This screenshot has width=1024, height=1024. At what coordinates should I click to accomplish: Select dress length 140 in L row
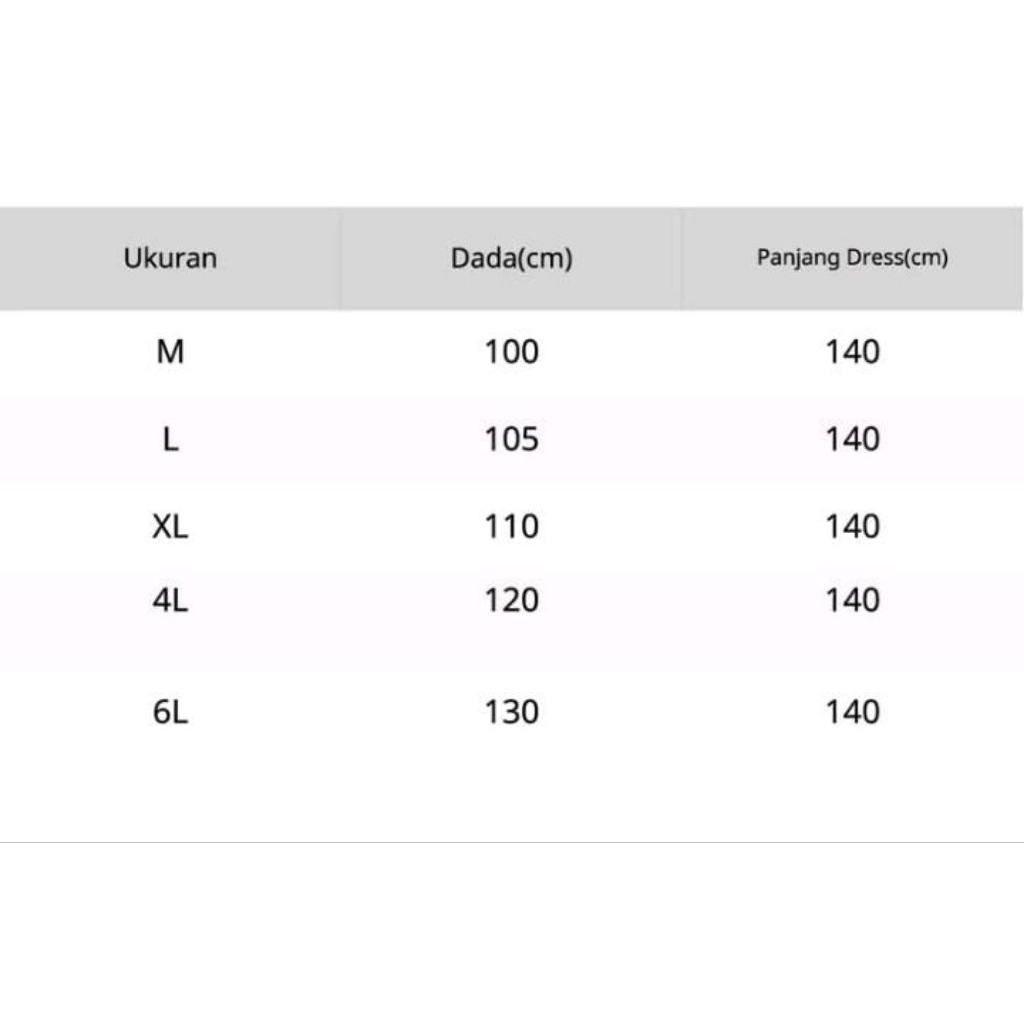tap(852, 439)
